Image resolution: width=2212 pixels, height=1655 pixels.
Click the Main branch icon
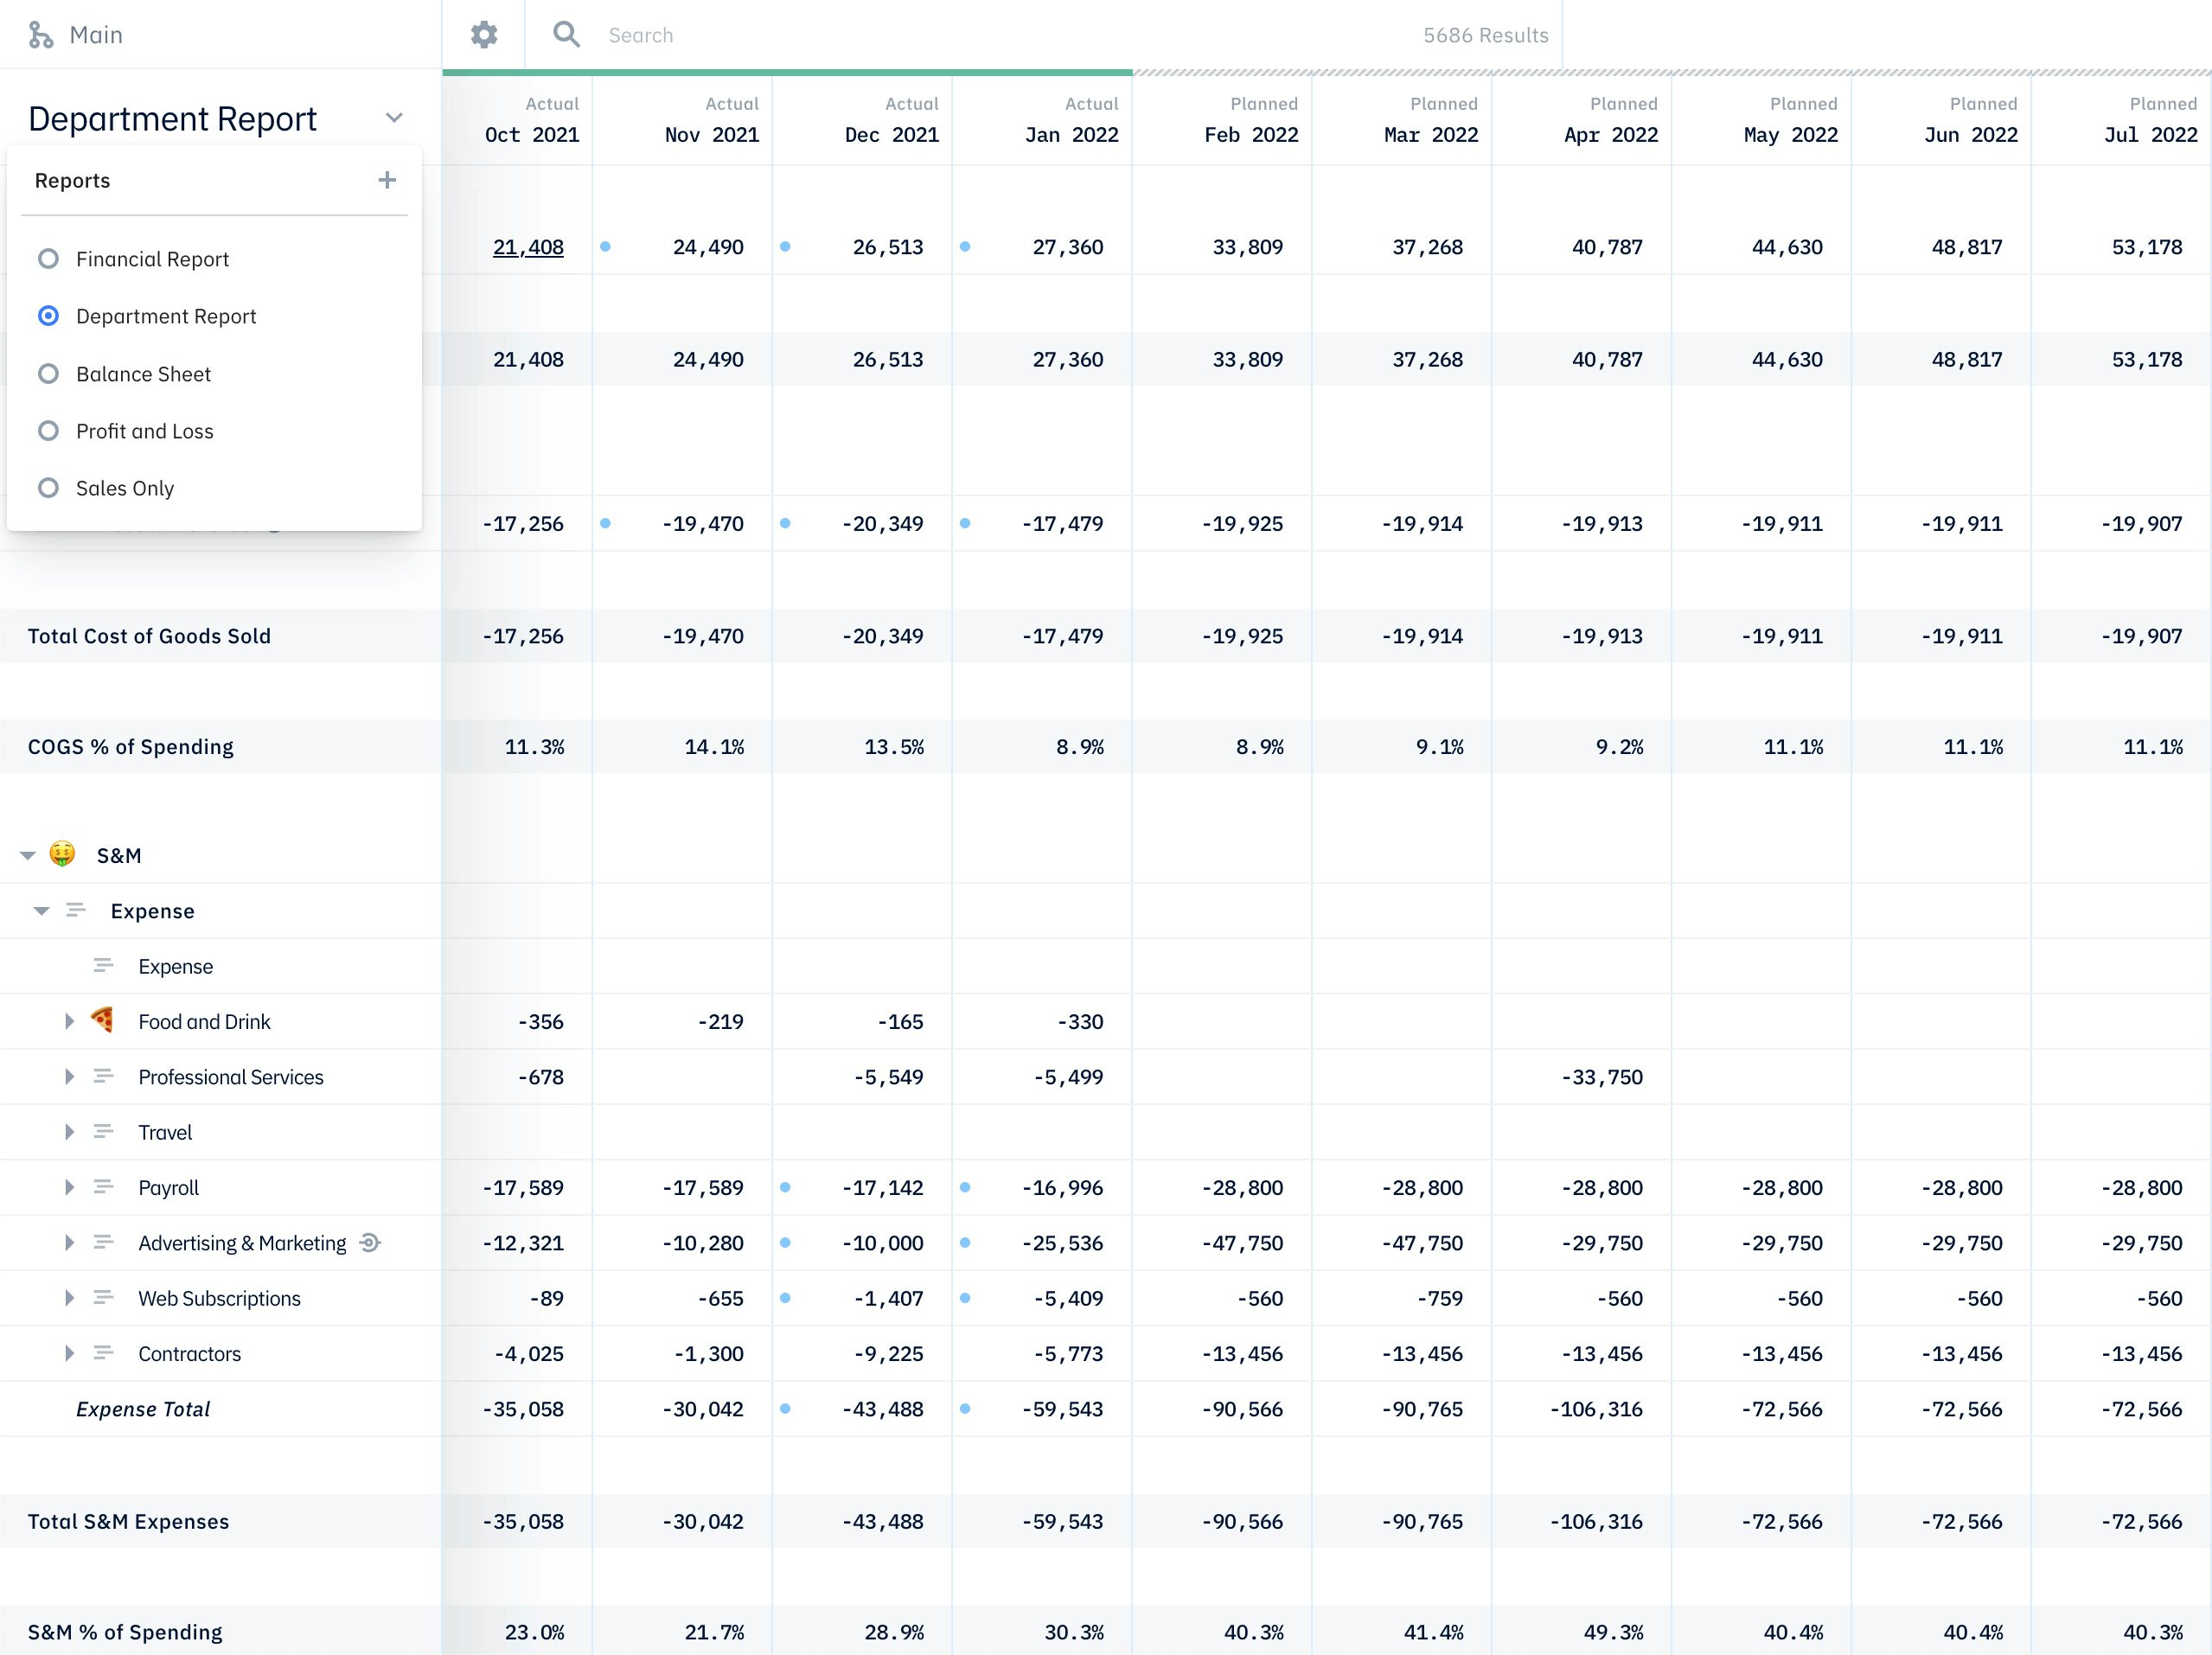pyautogui.click(x=40, y=35)
